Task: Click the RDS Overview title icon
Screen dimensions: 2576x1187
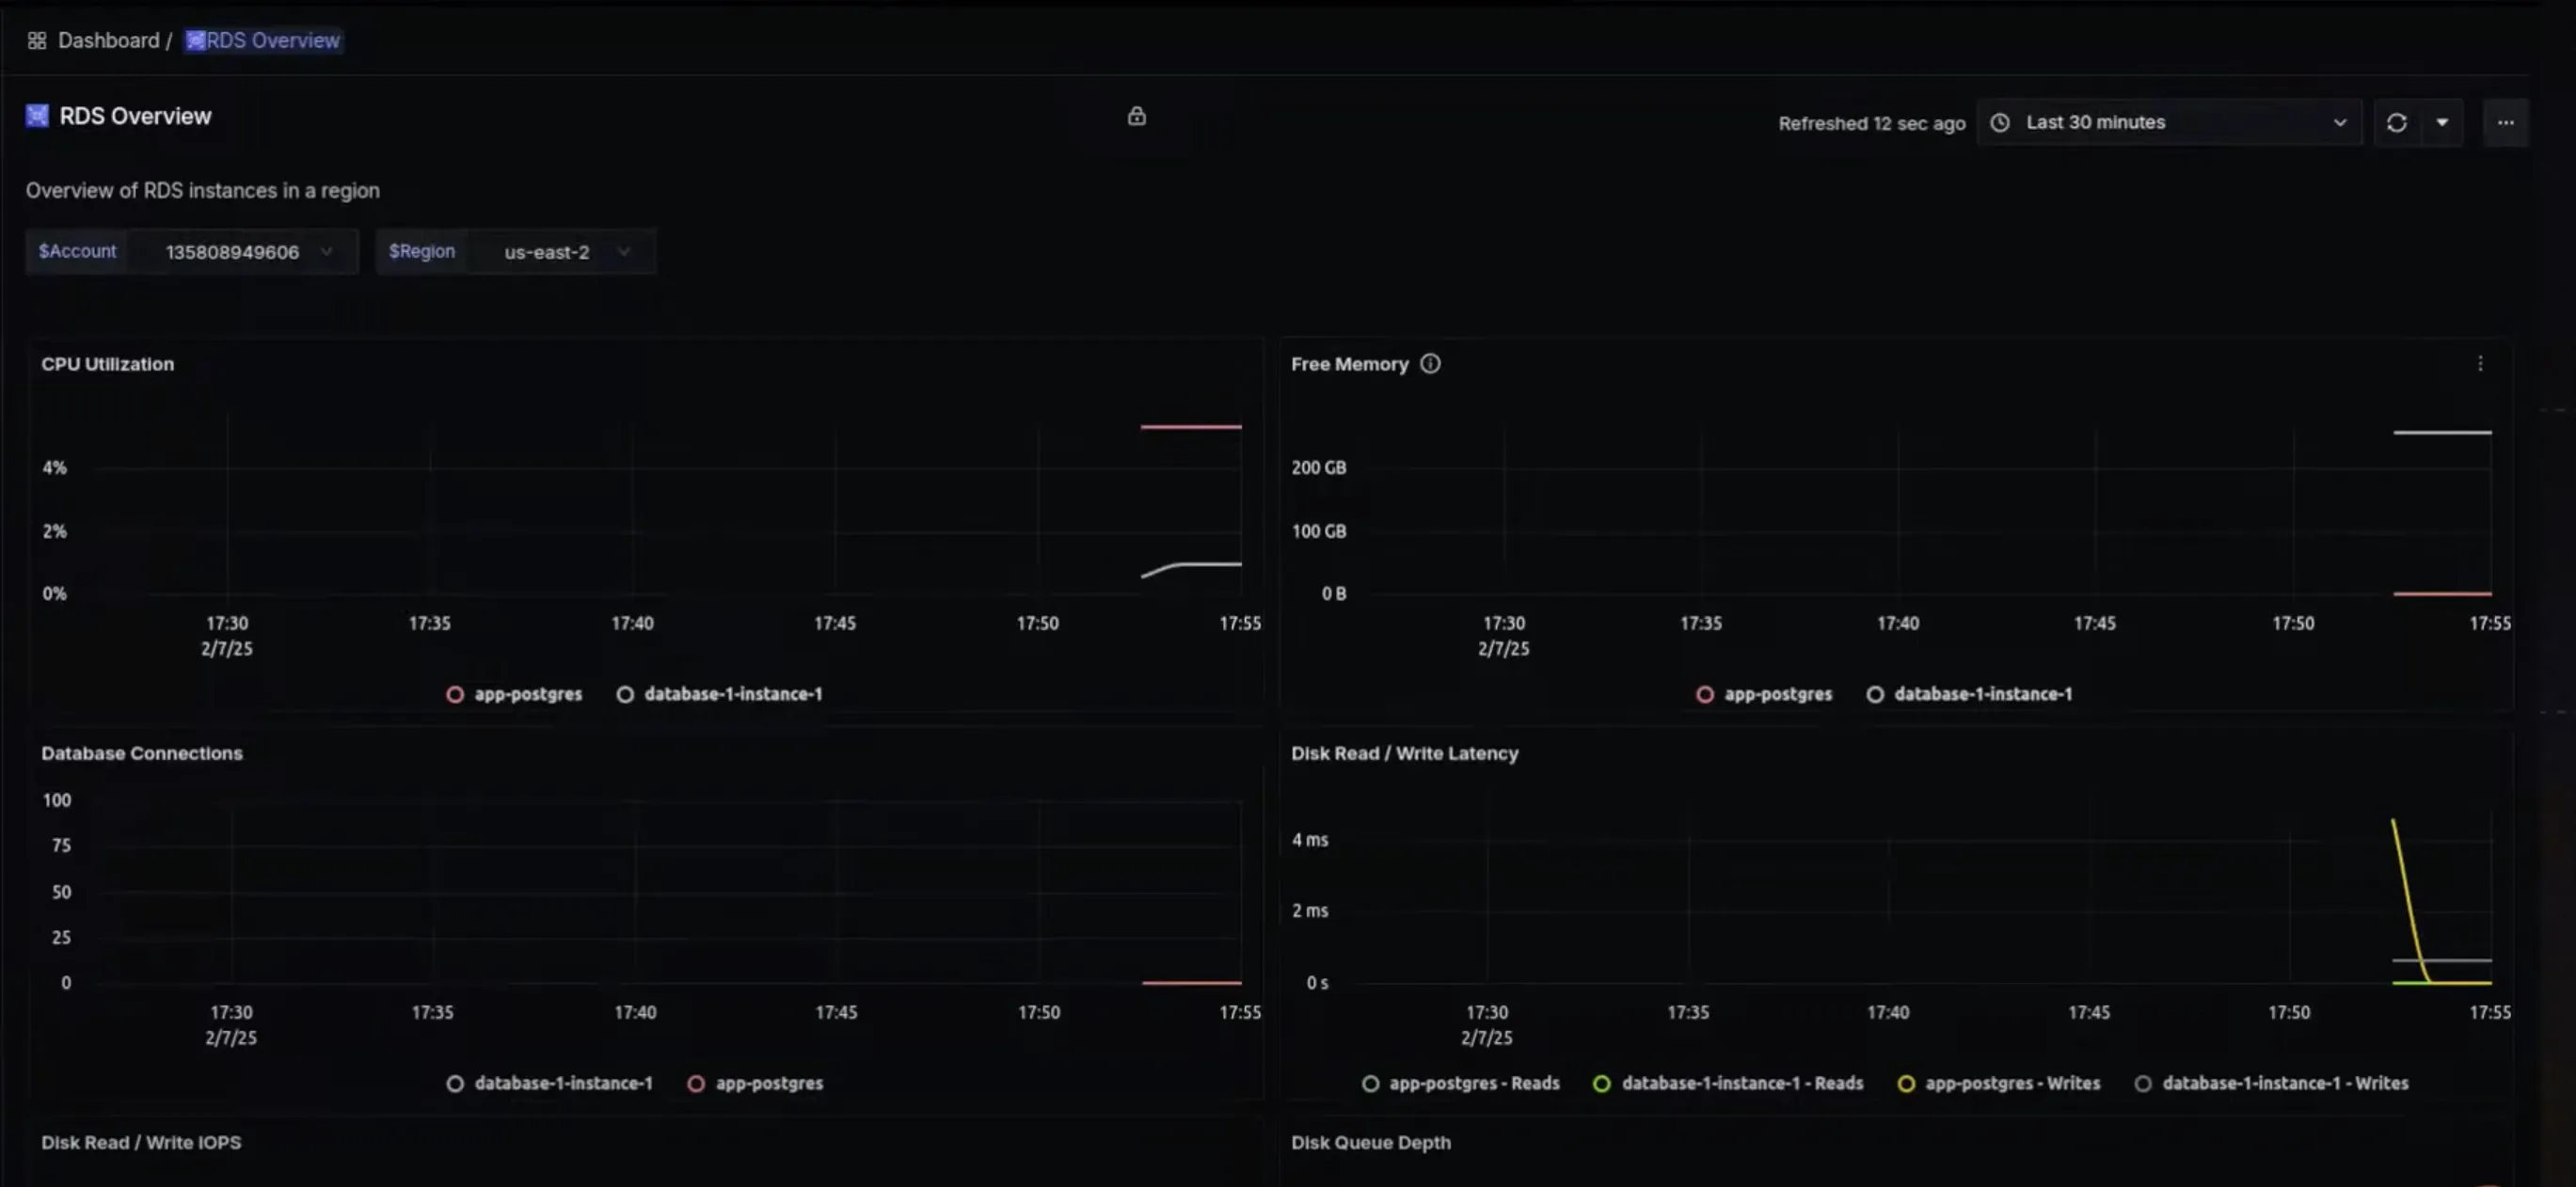Action: point(37,116)
